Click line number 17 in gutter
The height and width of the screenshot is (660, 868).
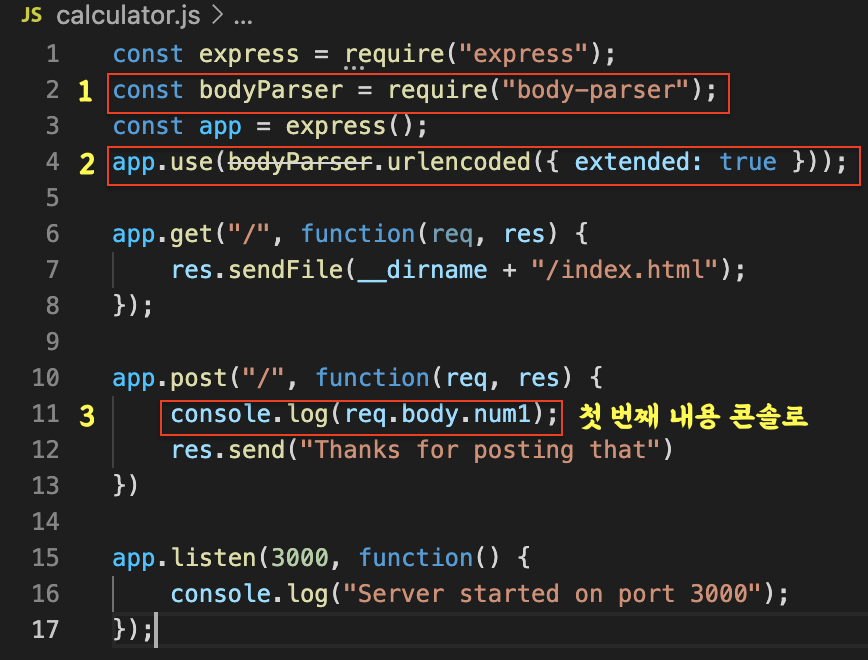(45, 630)
